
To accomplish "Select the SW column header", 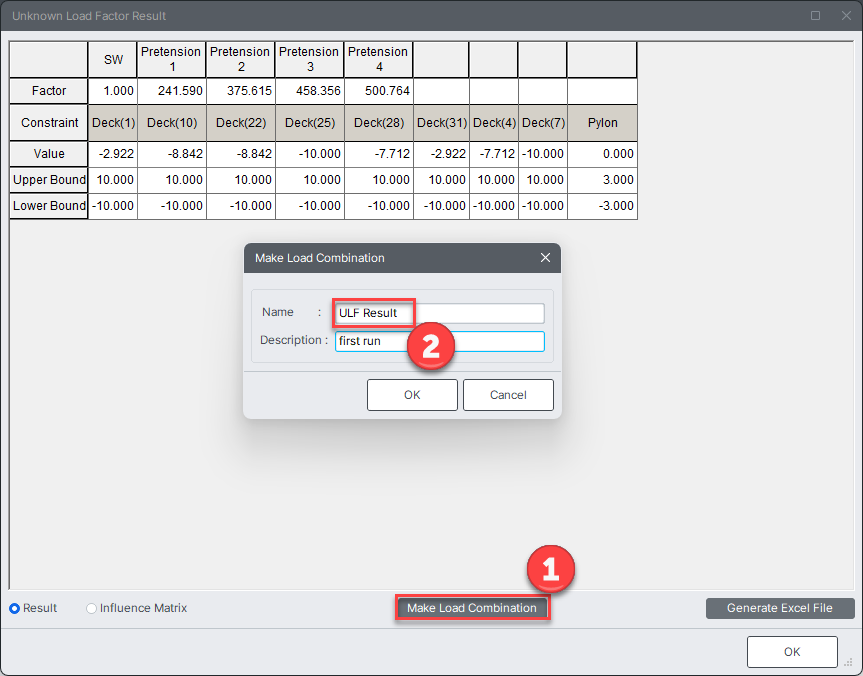I will (113, 59).
